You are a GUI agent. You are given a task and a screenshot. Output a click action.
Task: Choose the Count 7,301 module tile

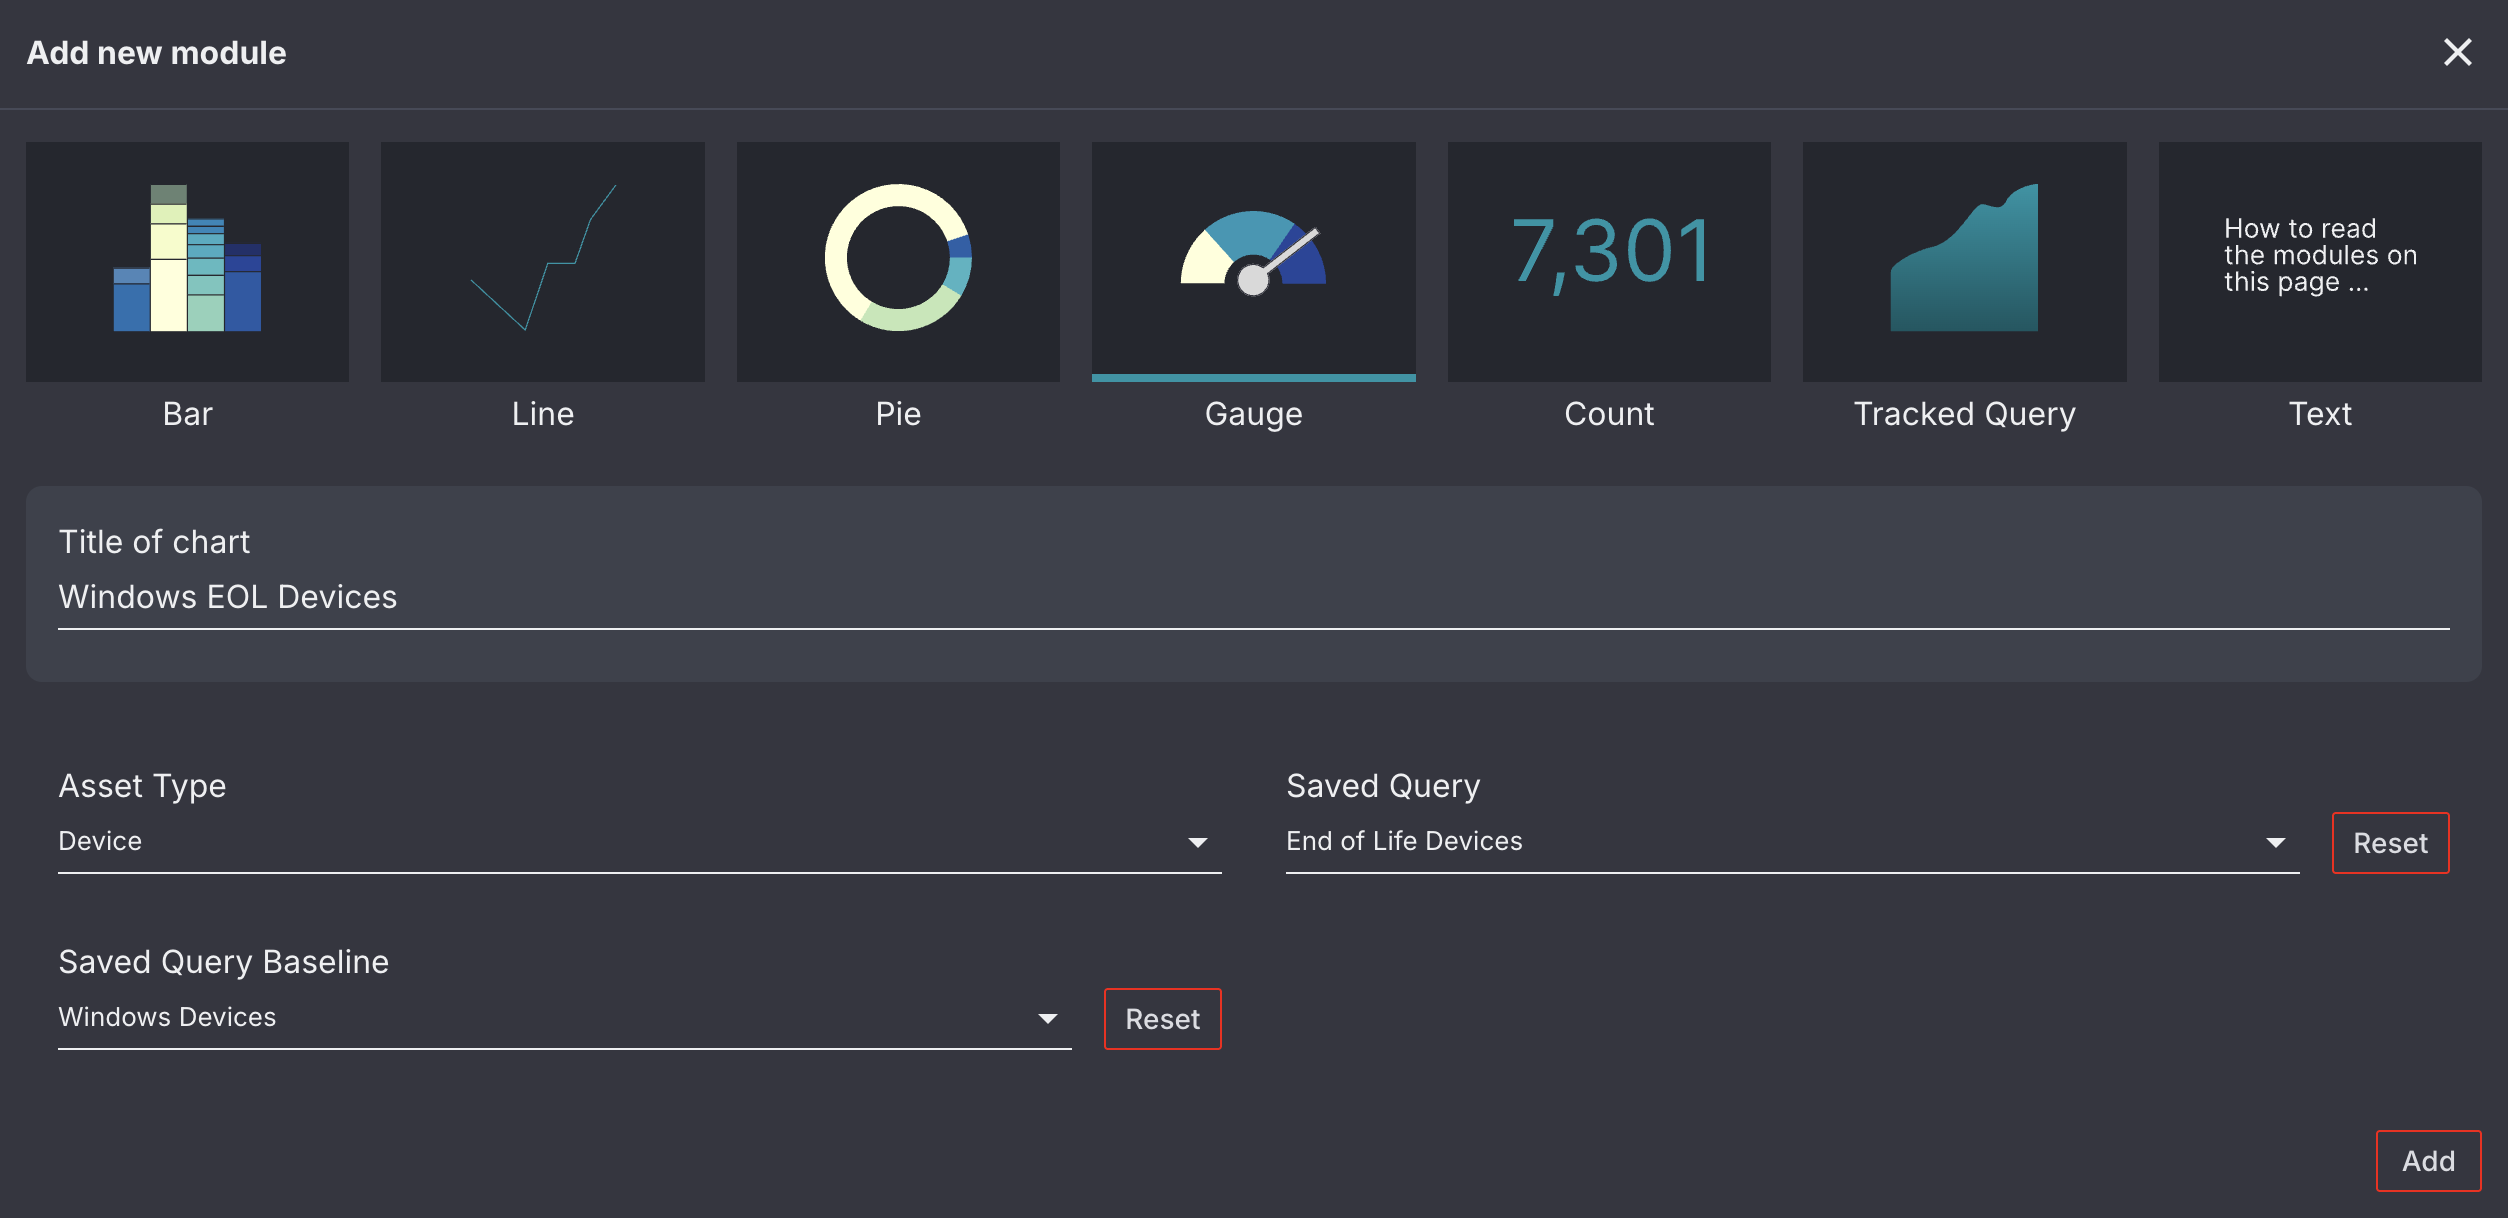1609,260
